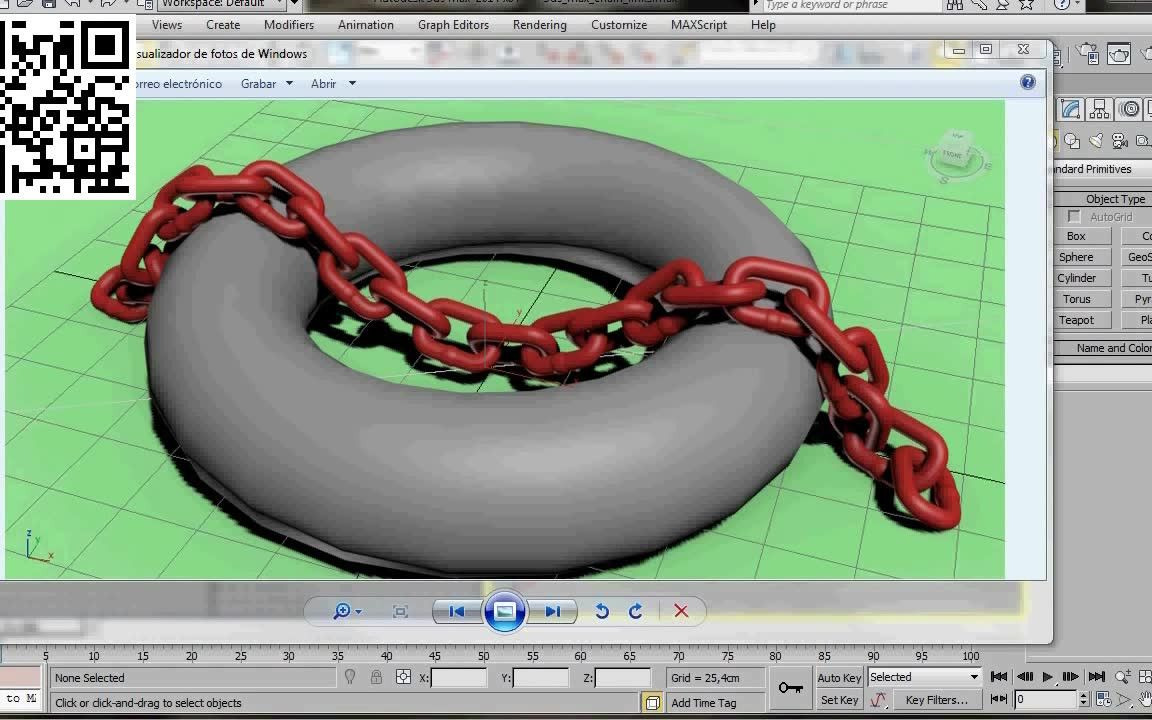
Task: Toggle the key mode button near the frame field
Action: [x=999, y=700]
